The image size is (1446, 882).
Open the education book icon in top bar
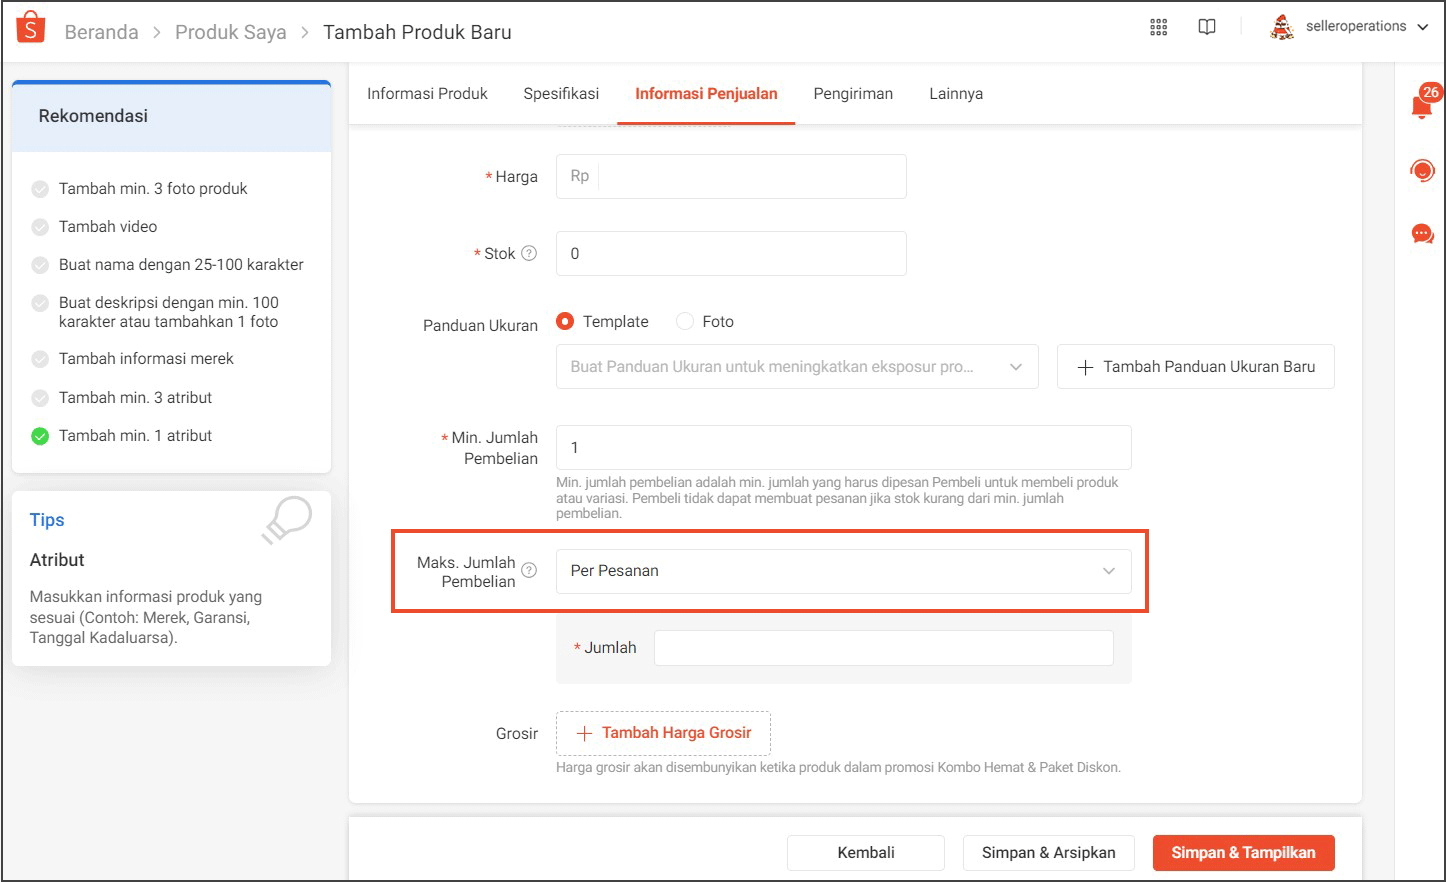1206,27
